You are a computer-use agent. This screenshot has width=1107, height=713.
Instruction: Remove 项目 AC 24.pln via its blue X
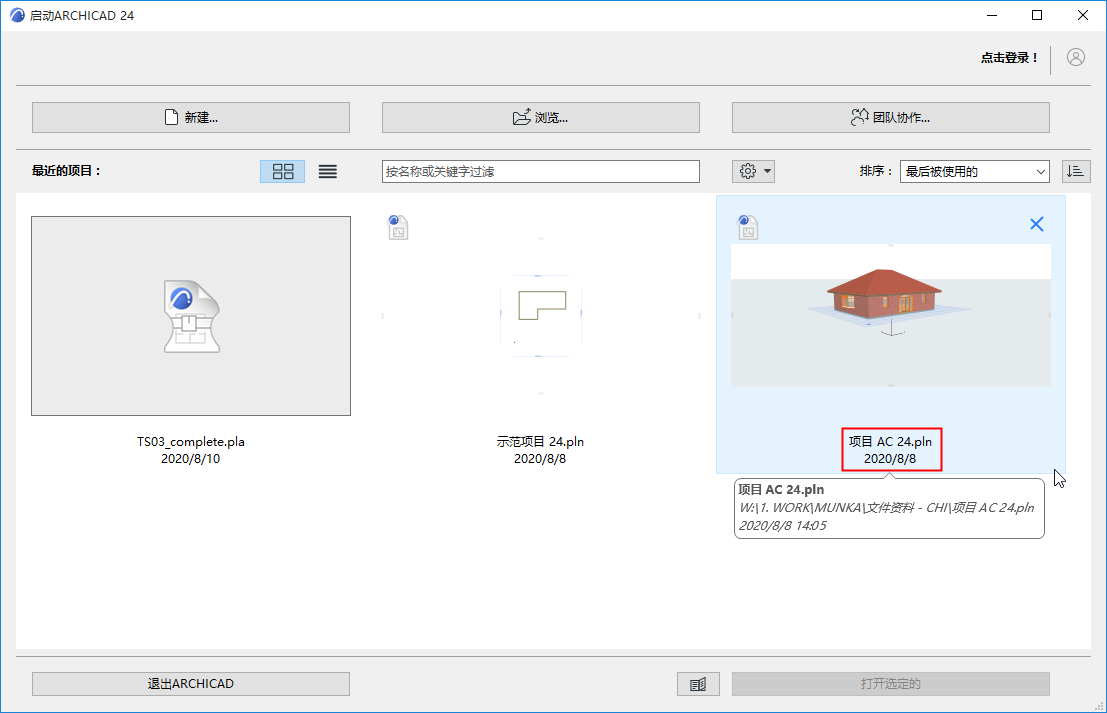coord(1036,223)
